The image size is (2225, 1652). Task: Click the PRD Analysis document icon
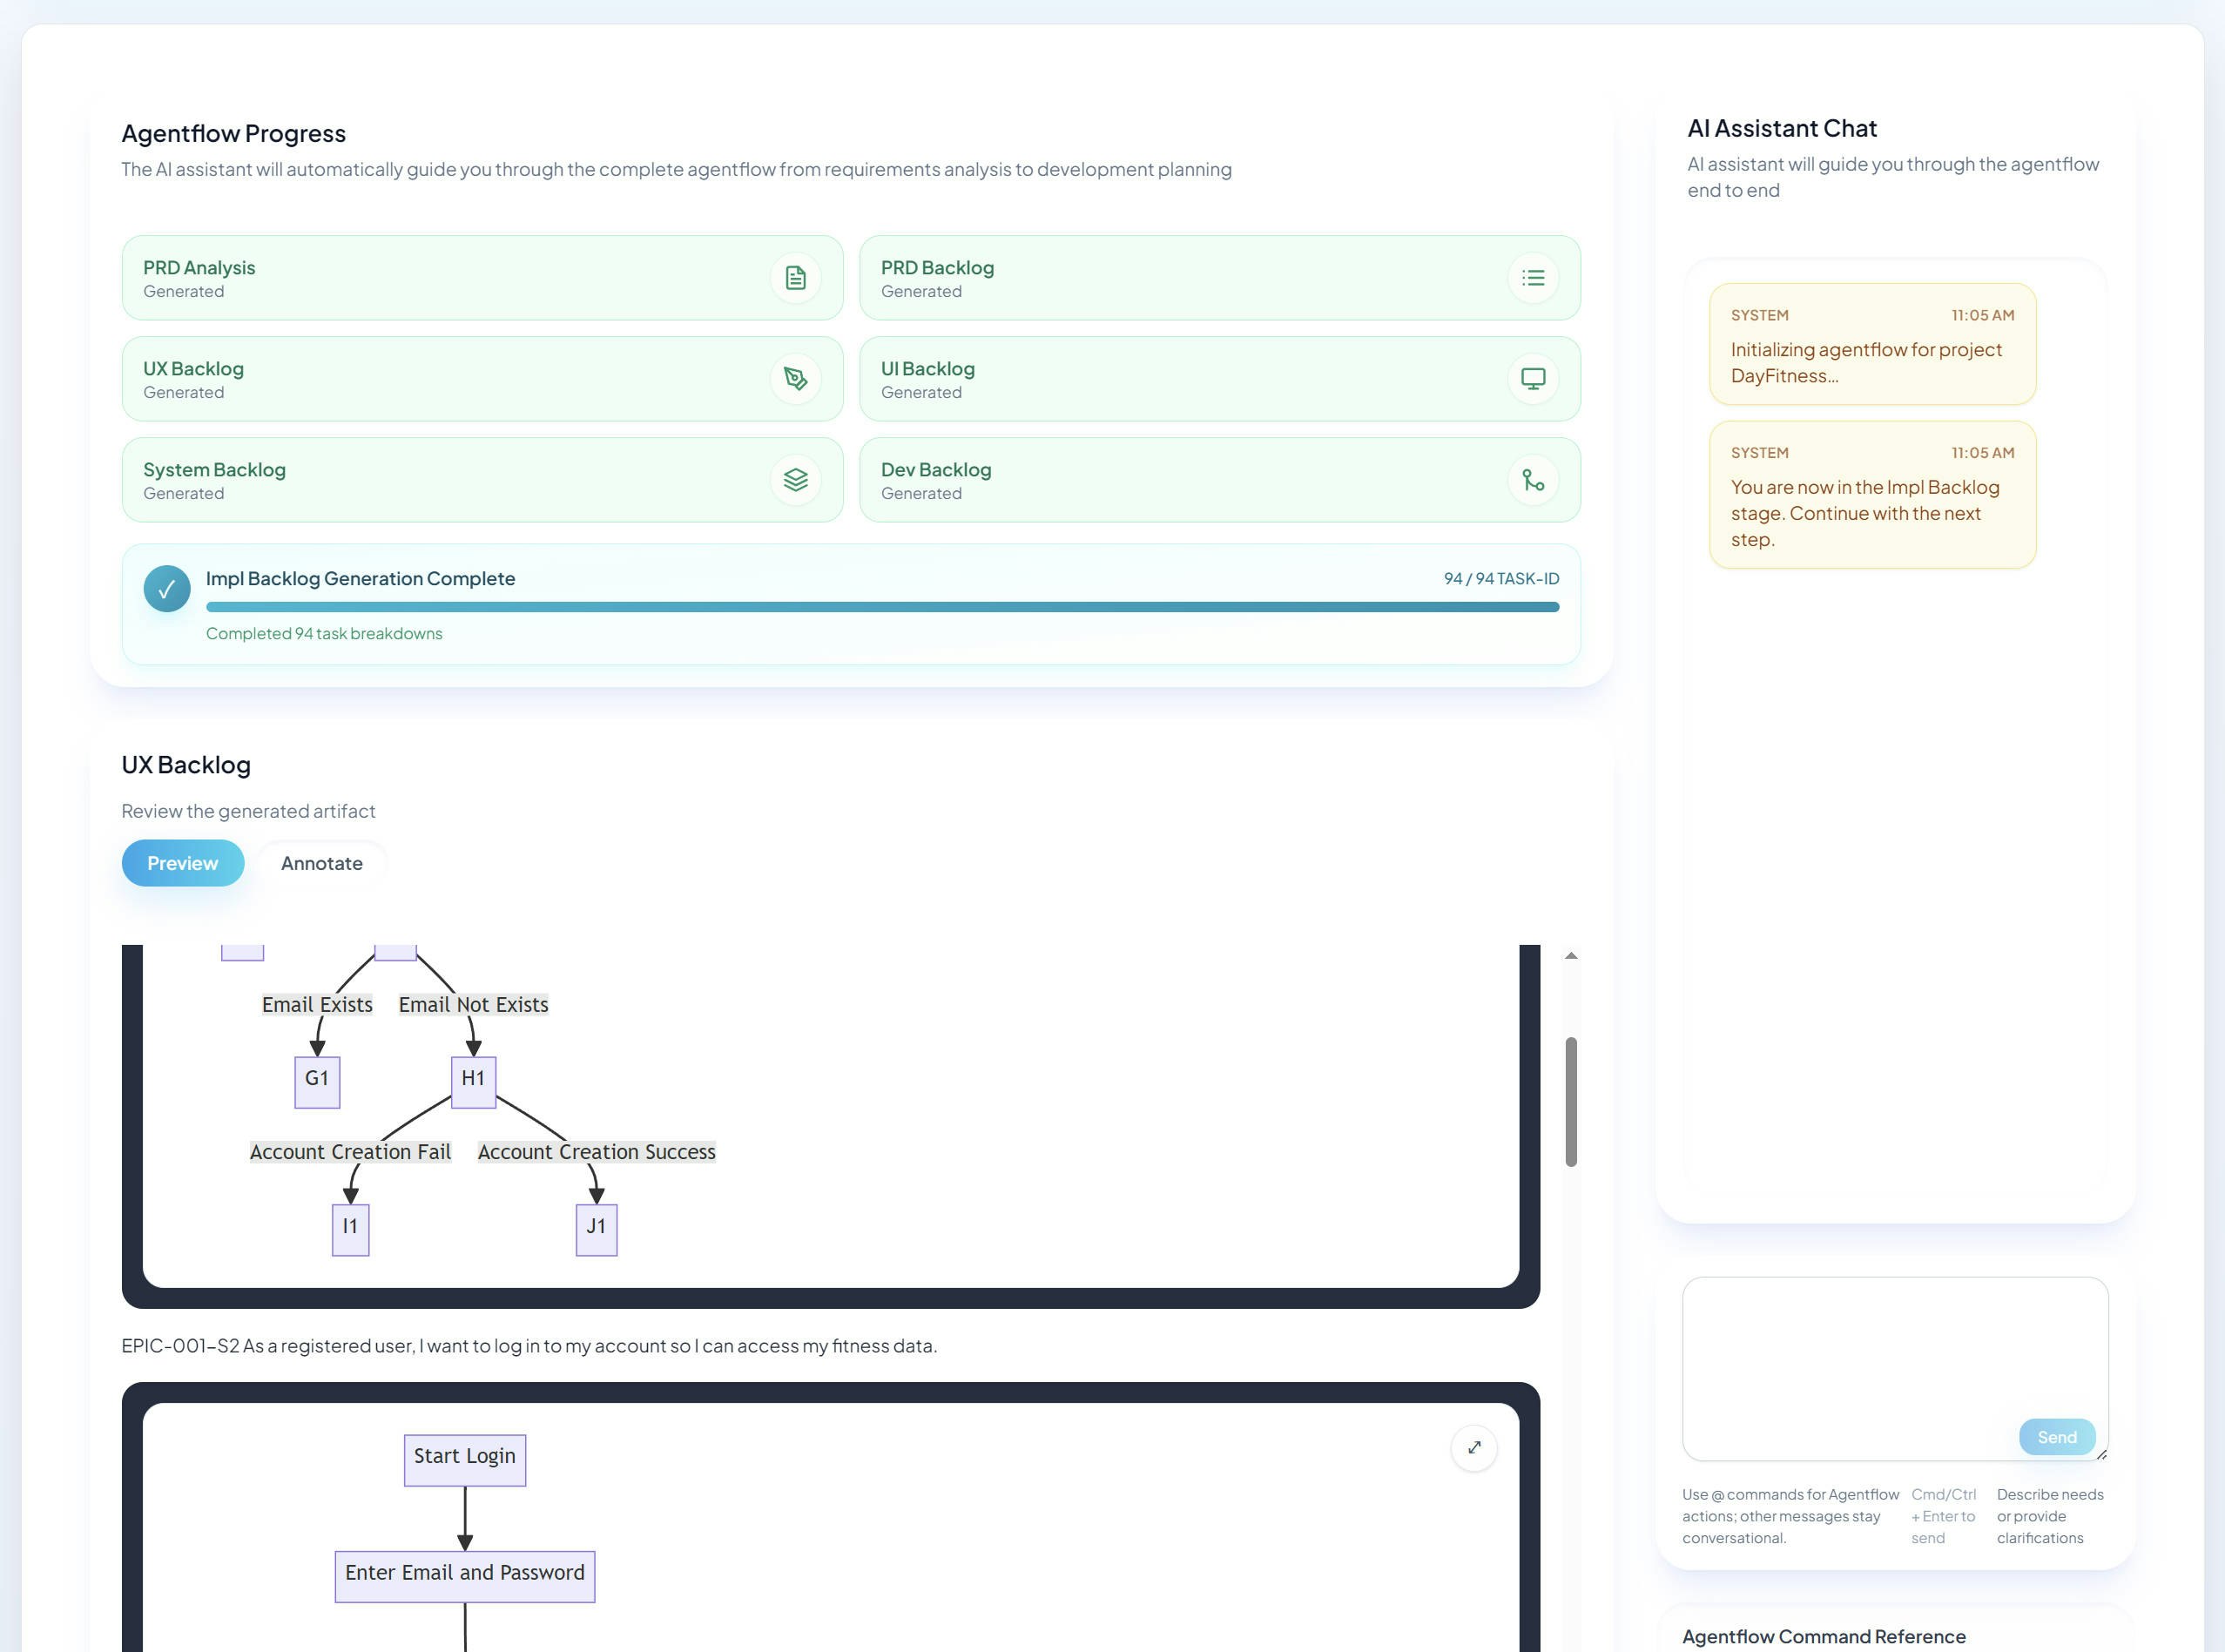pos(795,278)
